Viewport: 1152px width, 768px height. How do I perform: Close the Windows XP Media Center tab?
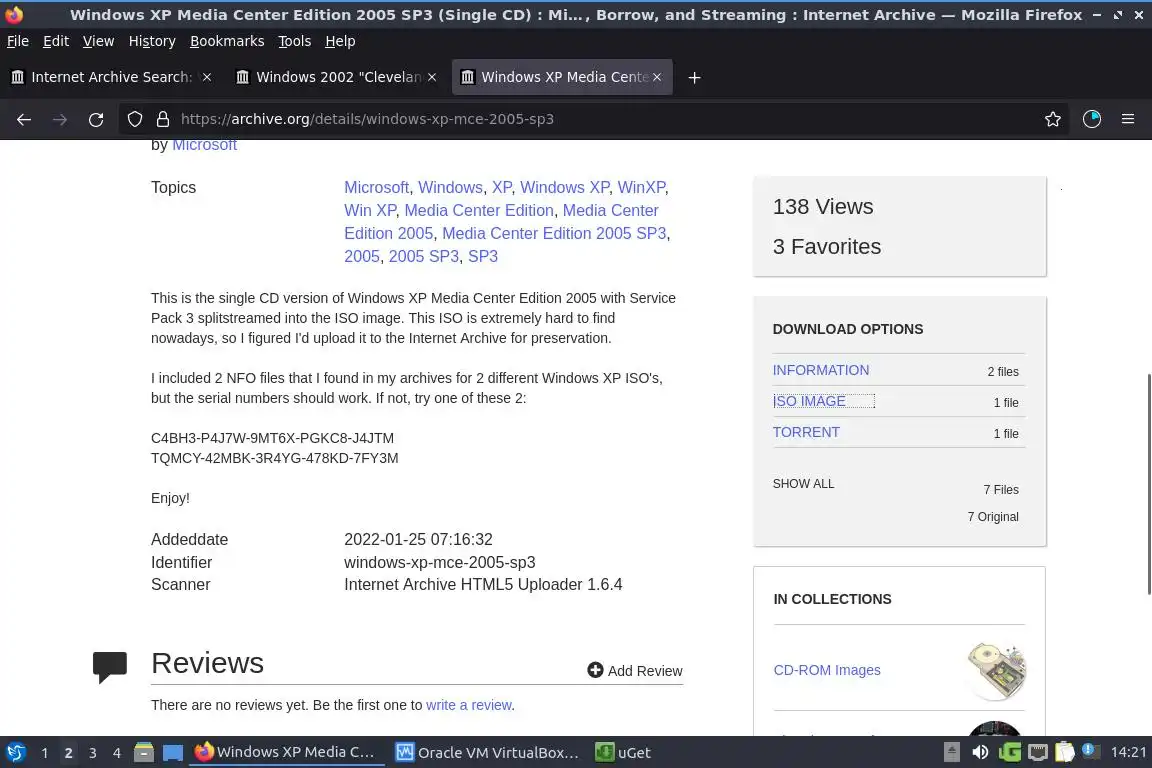tap(657, 77)
